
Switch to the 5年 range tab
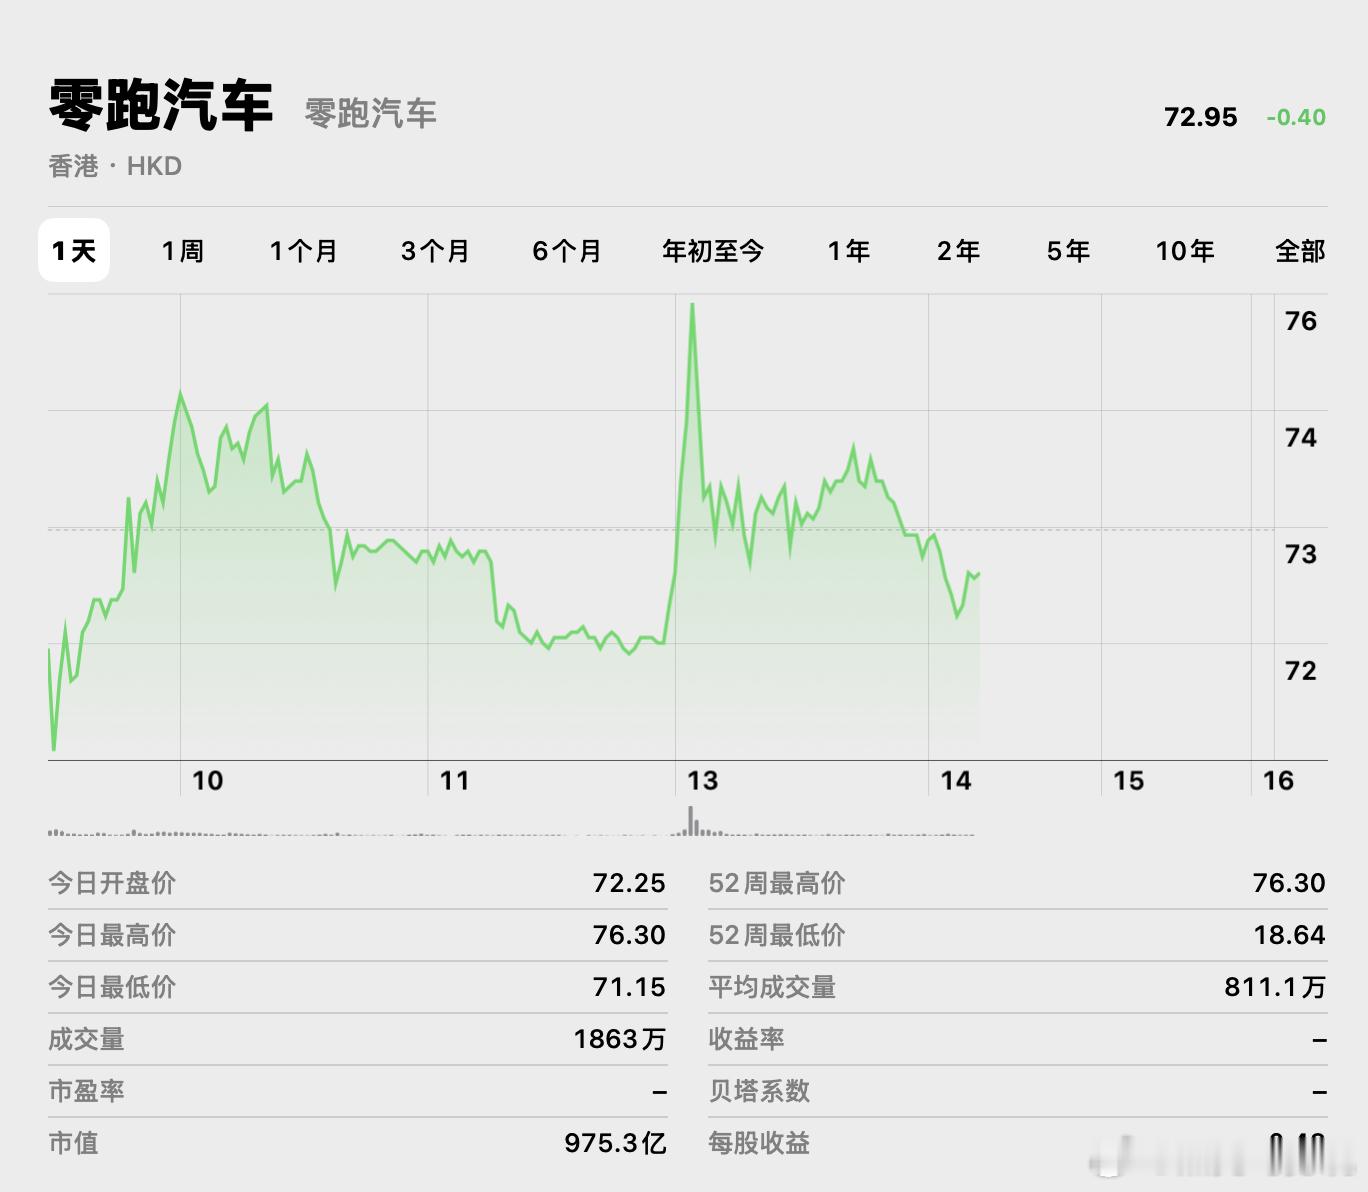1068,251
